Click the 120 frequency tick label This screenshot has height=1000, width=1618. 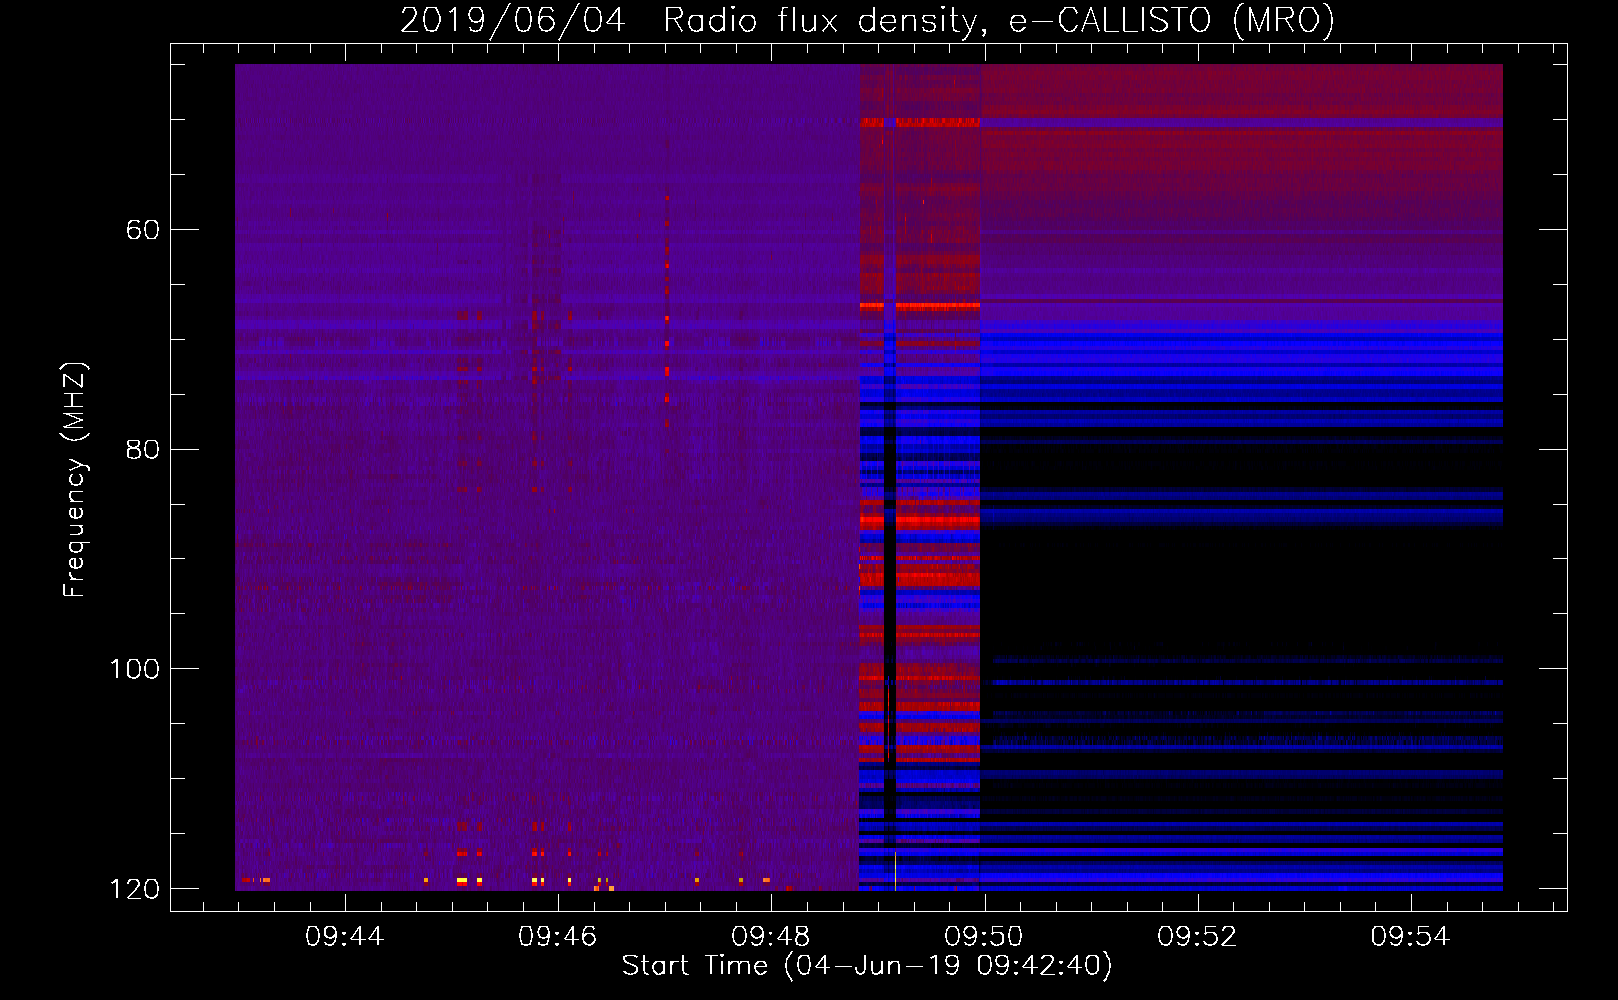(134, 889)
